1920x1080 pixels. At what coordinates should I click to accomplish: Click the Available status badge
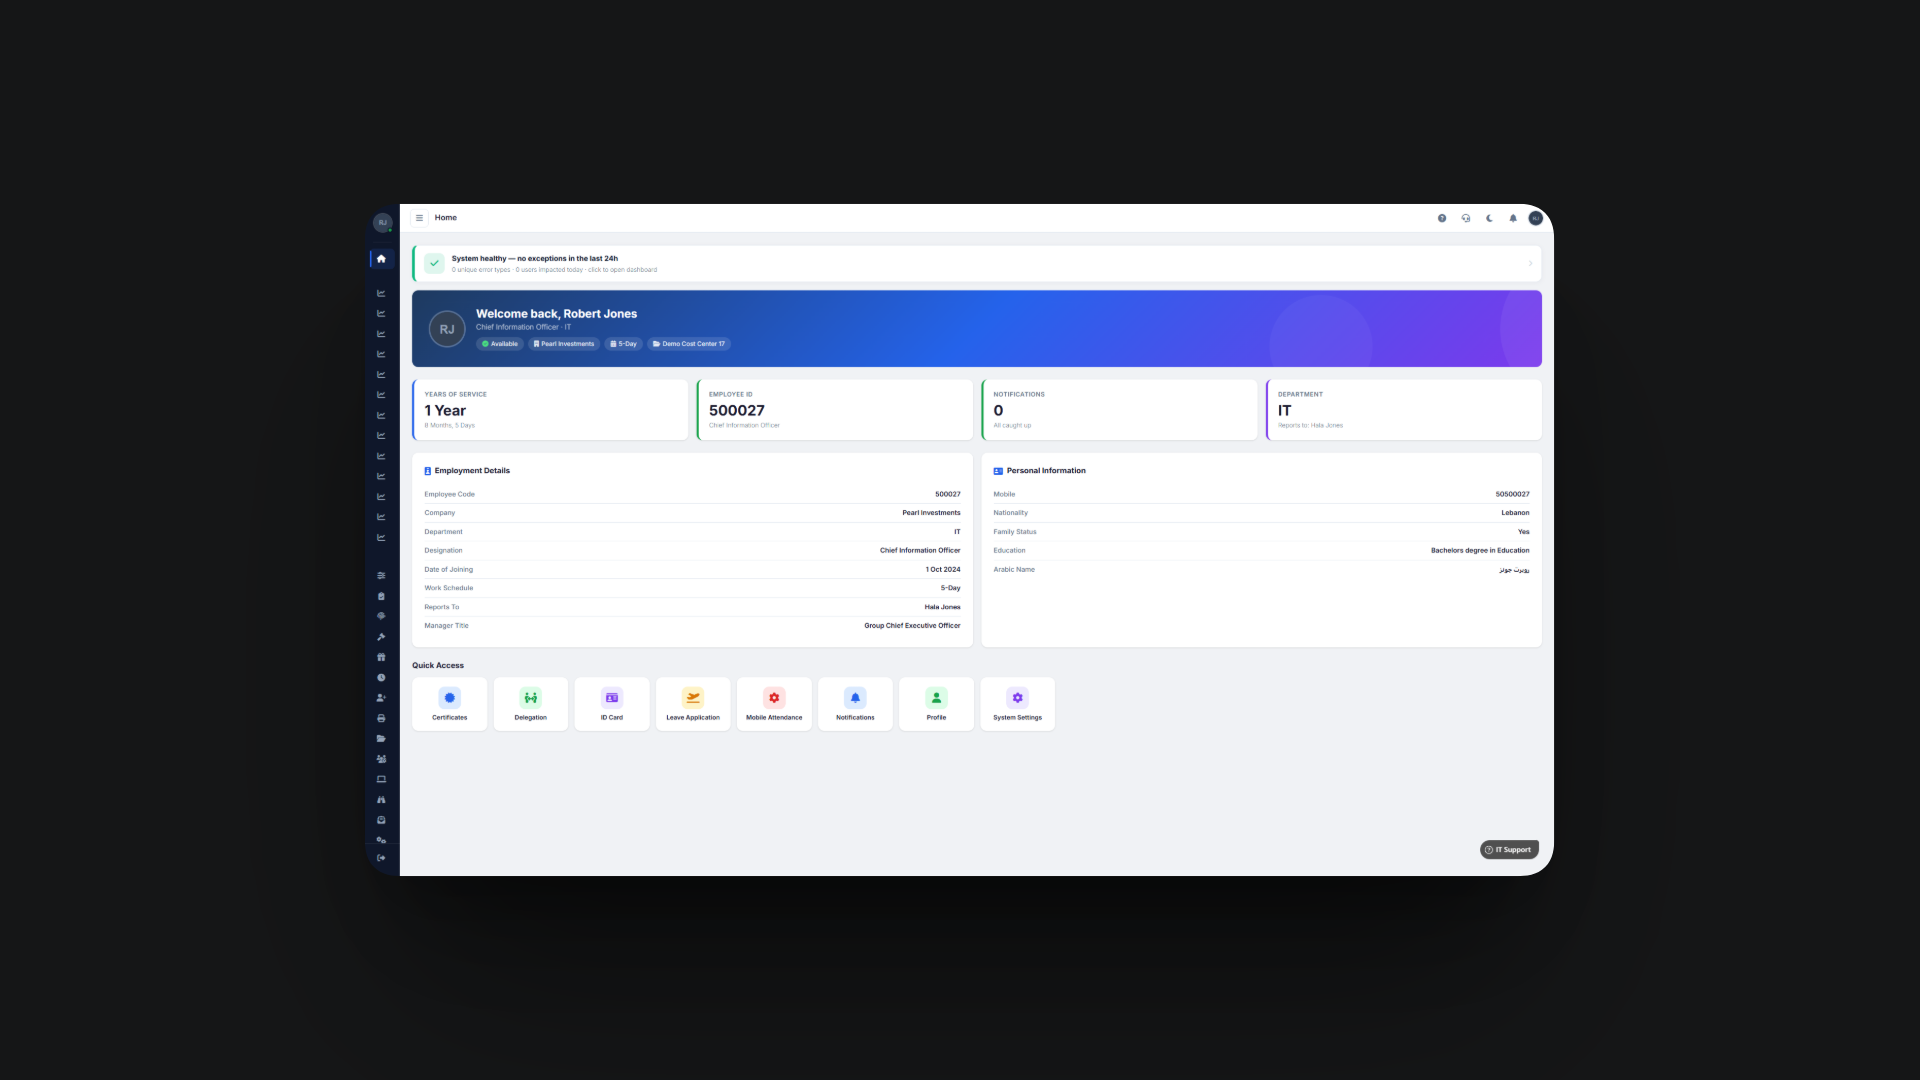click(x=500, y=344)
